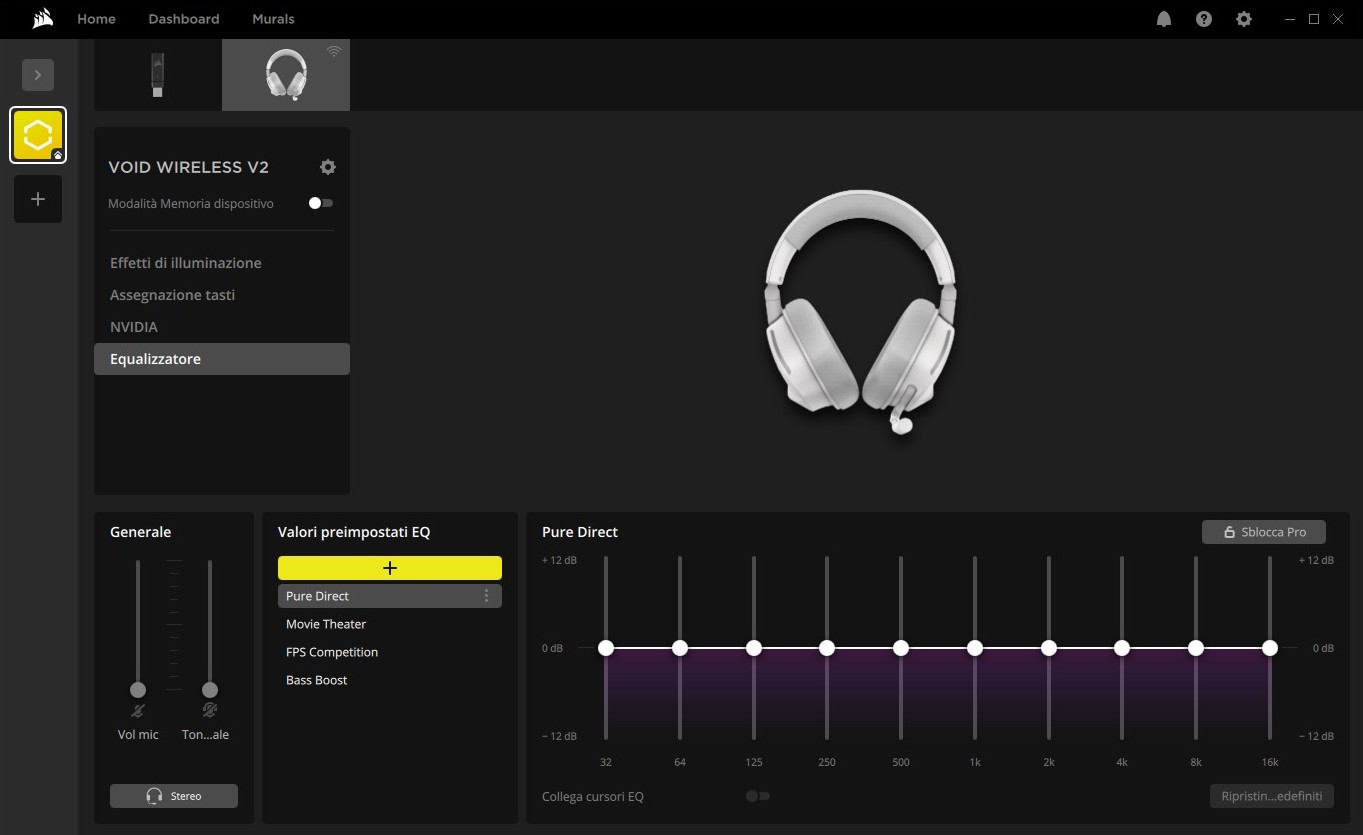Click the 1k EQ slider handle
This screenshot has height=835, width=1363.
pos(975,648)
